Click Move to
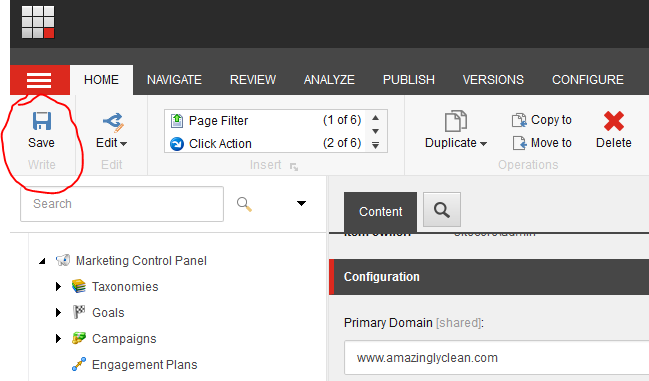Screen dimensions: 649x381 point(542,143)
